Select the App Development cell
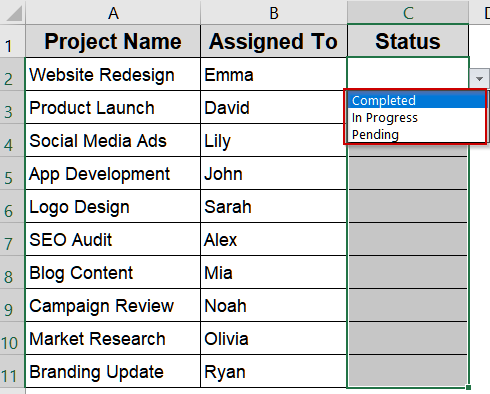The height and width of the screenshot is (394, 490). [113, 173]
